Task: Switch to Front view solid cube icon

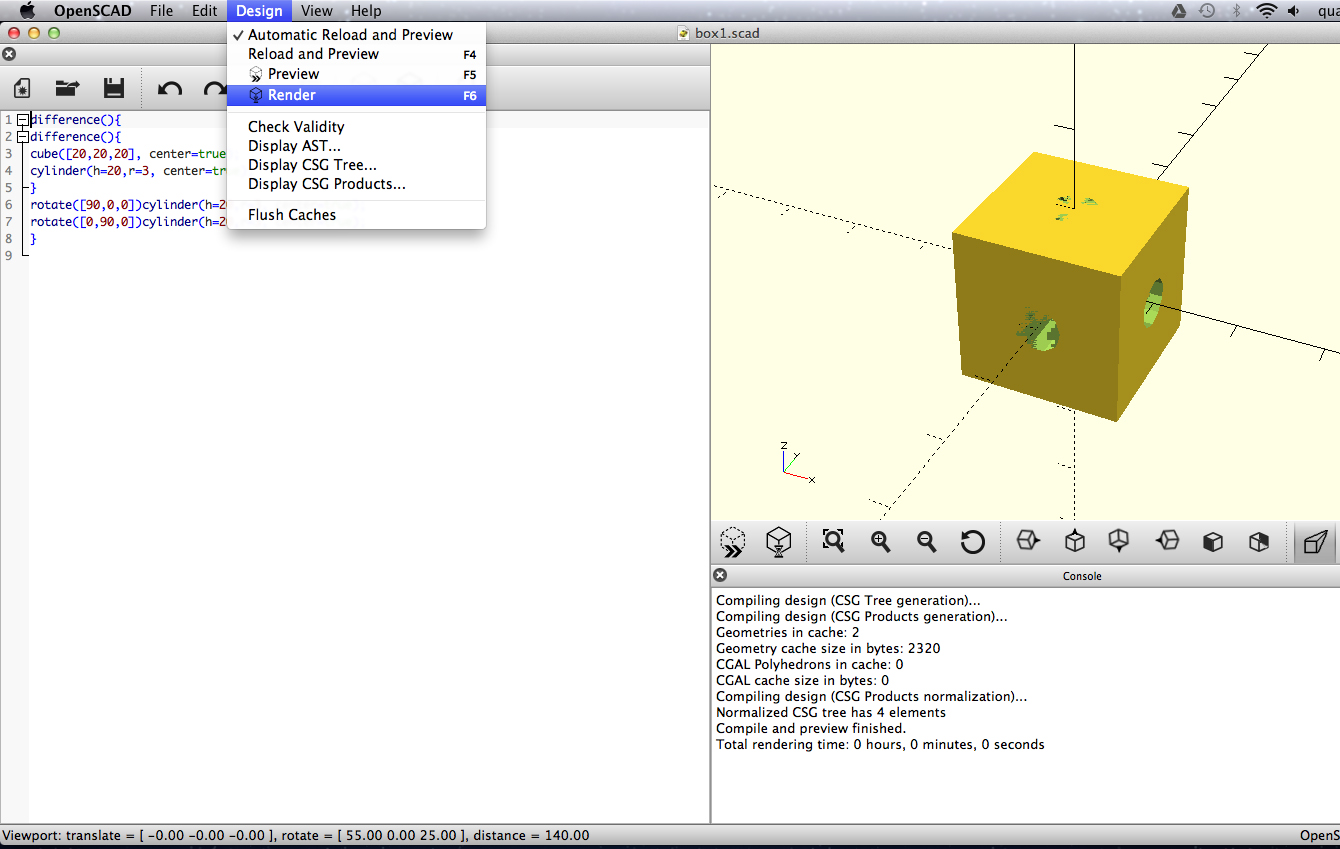Action: [1212, 542]
